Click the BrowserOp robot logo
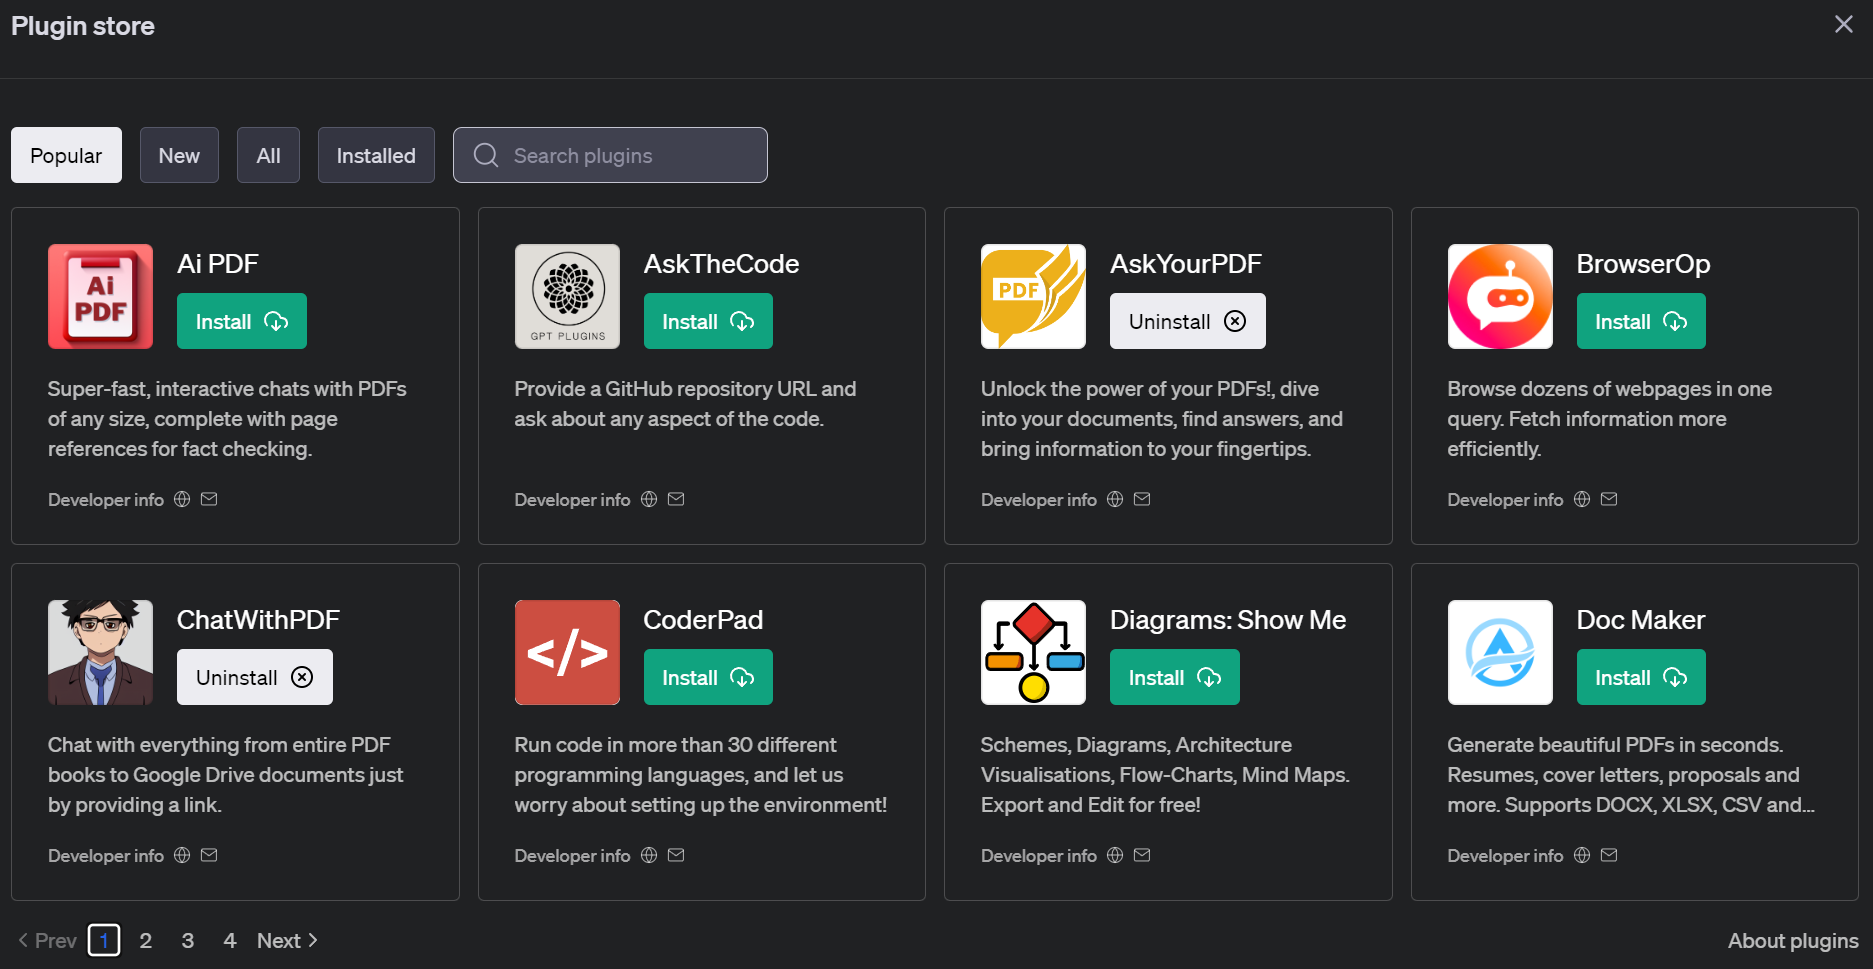The height and width of the screenshot is (969, 1873). coord(1499,296)
